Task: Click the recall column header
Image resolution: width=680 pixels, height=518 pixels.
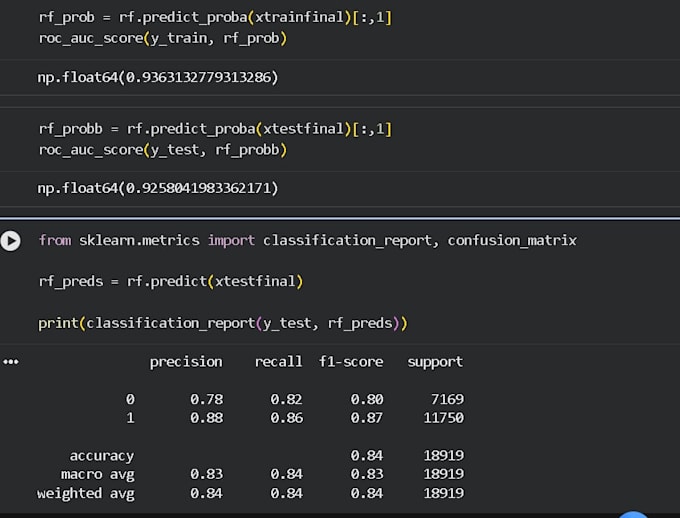Action: pyautogui.click(x=278, y=362)
